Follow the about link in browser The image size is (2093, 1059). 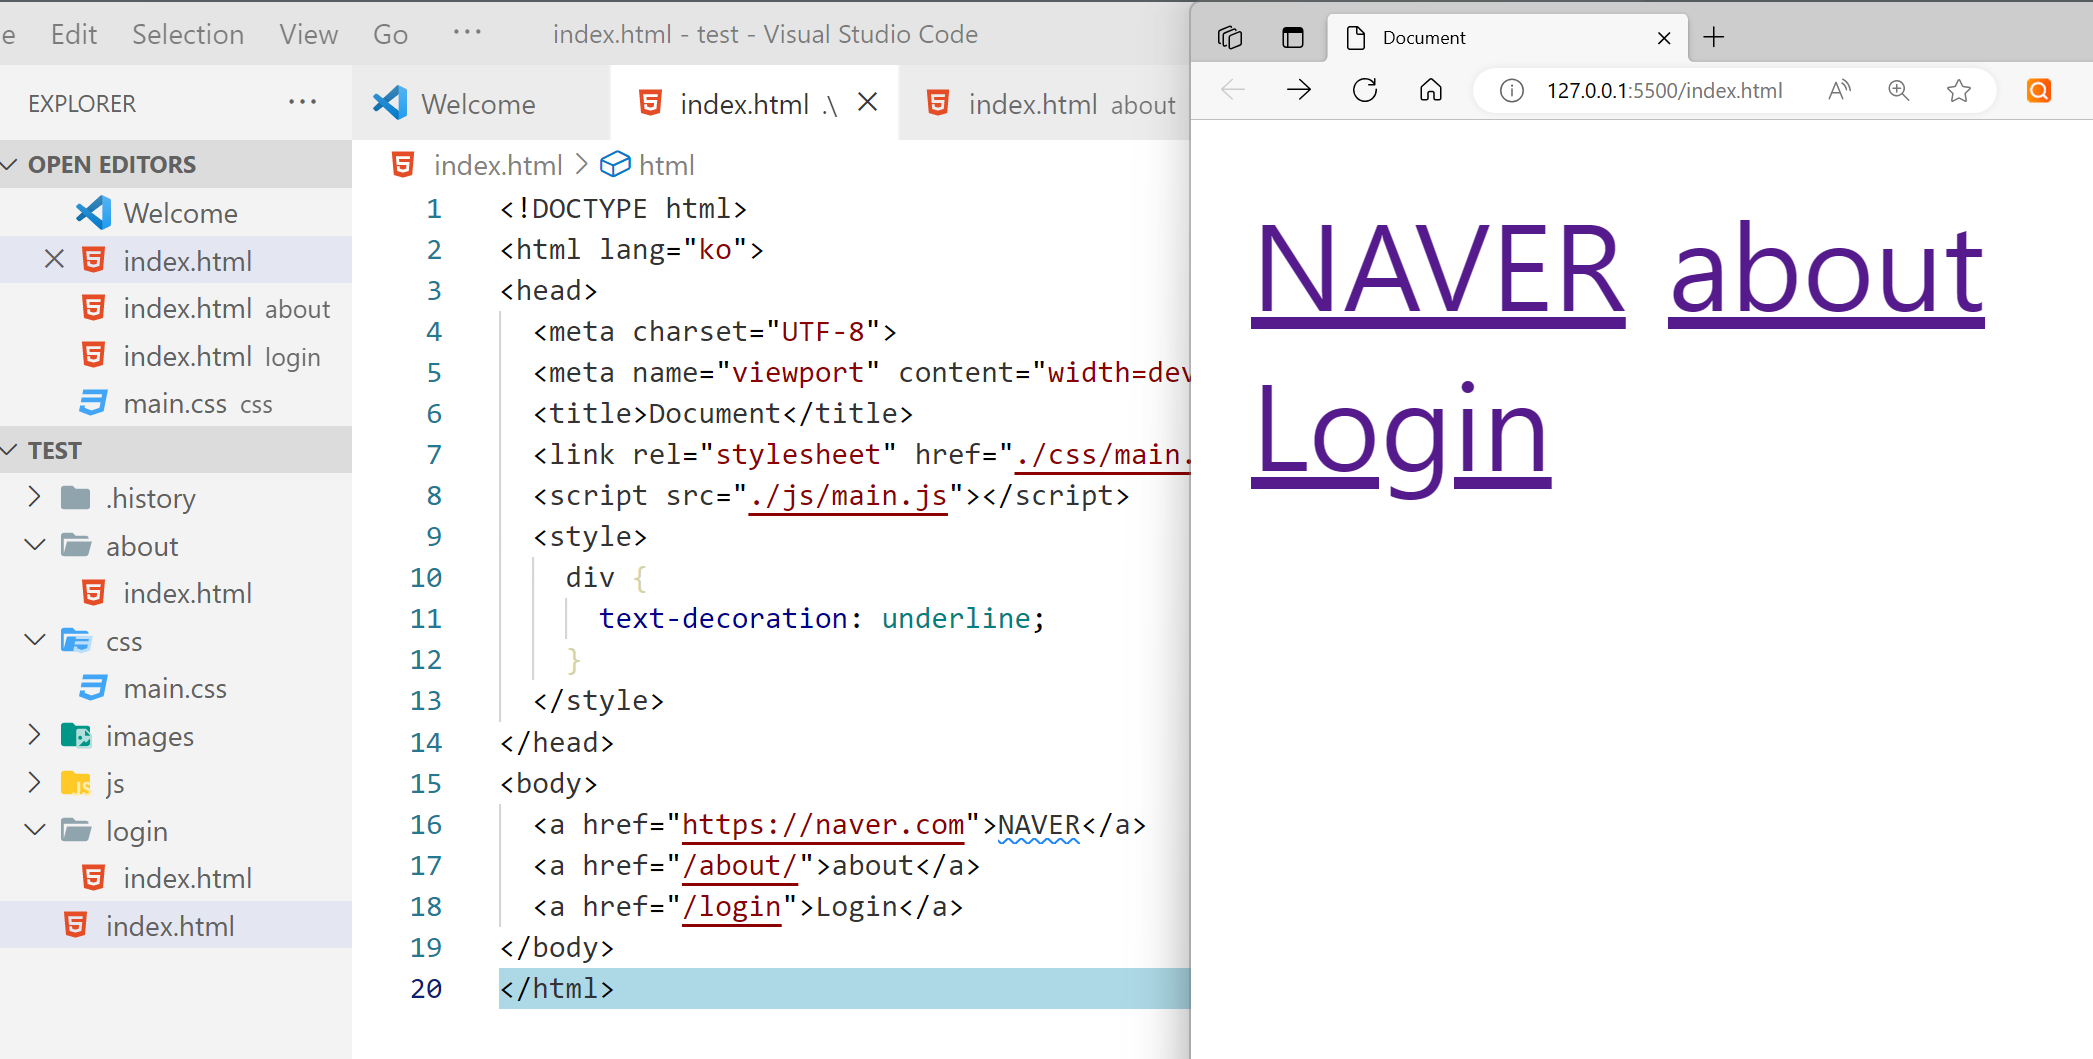pyautogui.click(x=1827, y=270)
